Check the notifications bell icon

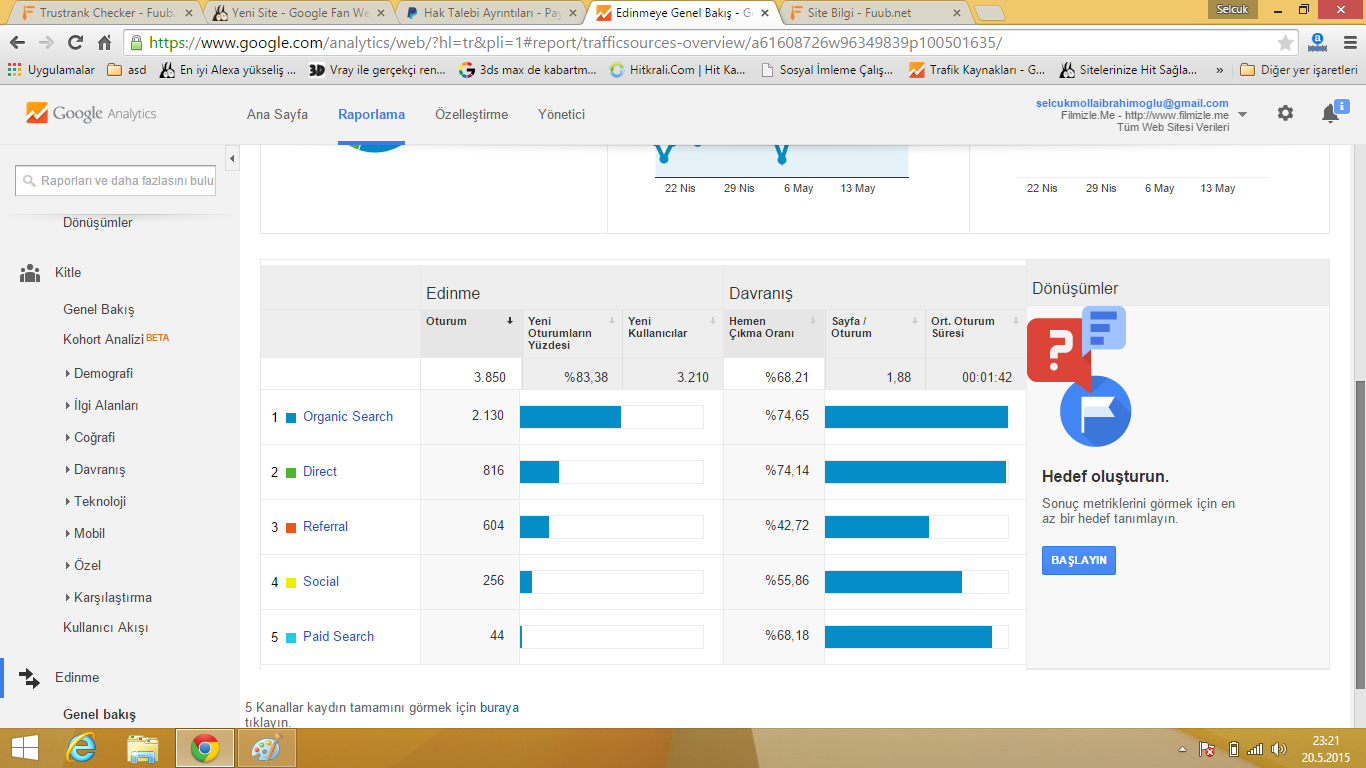[1331, 113]
